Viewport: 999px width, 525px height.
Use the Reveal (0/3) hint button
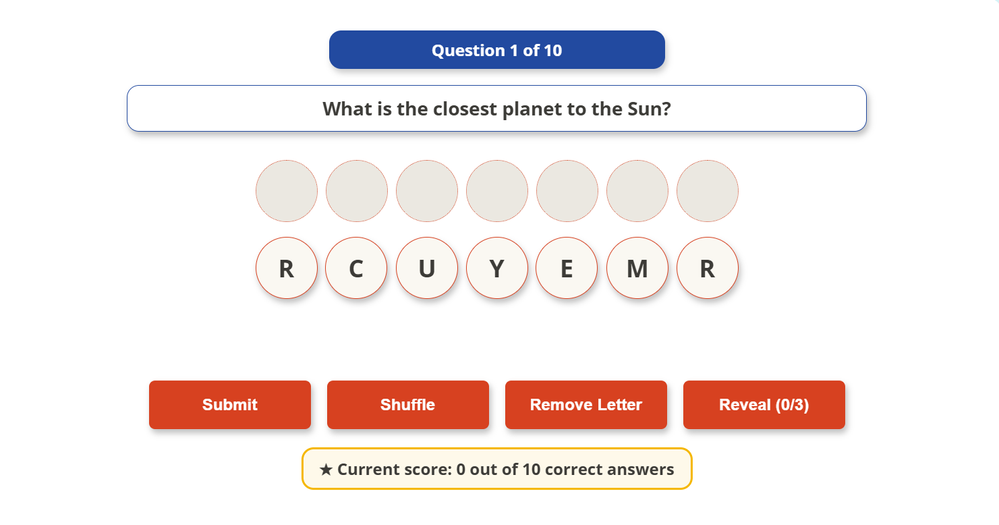(x=764, y=405)
